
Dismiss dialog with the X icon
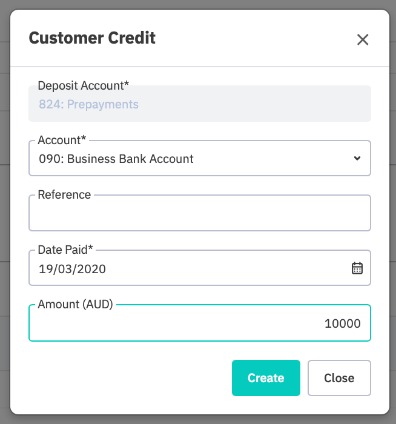pyautogui.click(x=362, y=40)
